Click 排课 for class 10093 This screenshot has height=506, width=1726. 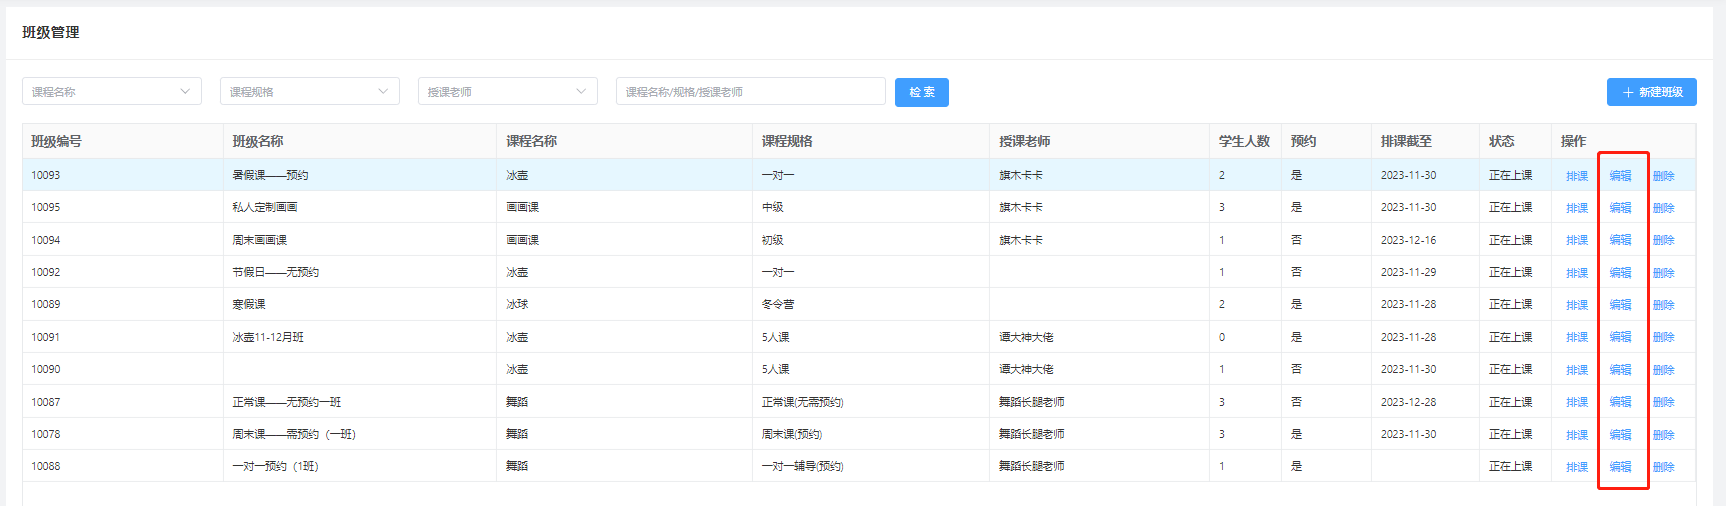(x=1577, y=176)
